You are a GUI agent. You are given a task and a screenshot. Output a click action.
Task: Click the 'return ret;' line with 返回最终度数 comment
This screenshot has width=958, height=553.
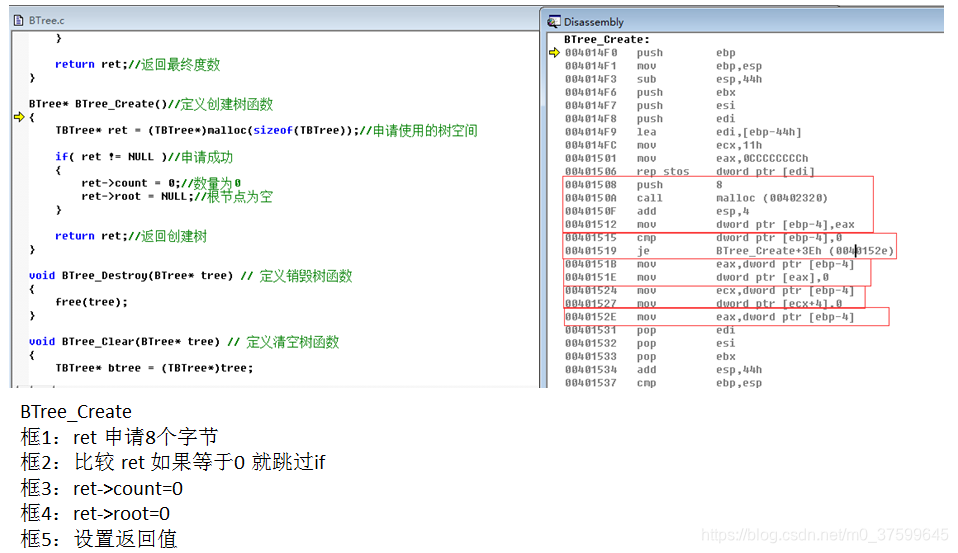pyautogui.click(x=137, y=65)
